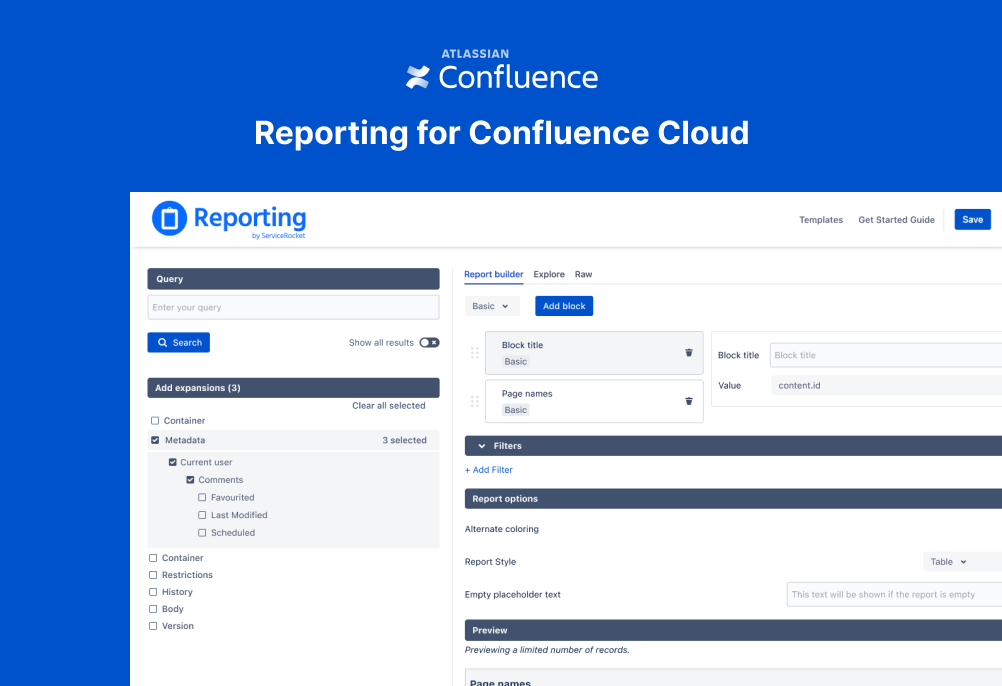The image size is (1002, 686).
Task: Collapse the Filters section chevron
Action: point(482,446)
